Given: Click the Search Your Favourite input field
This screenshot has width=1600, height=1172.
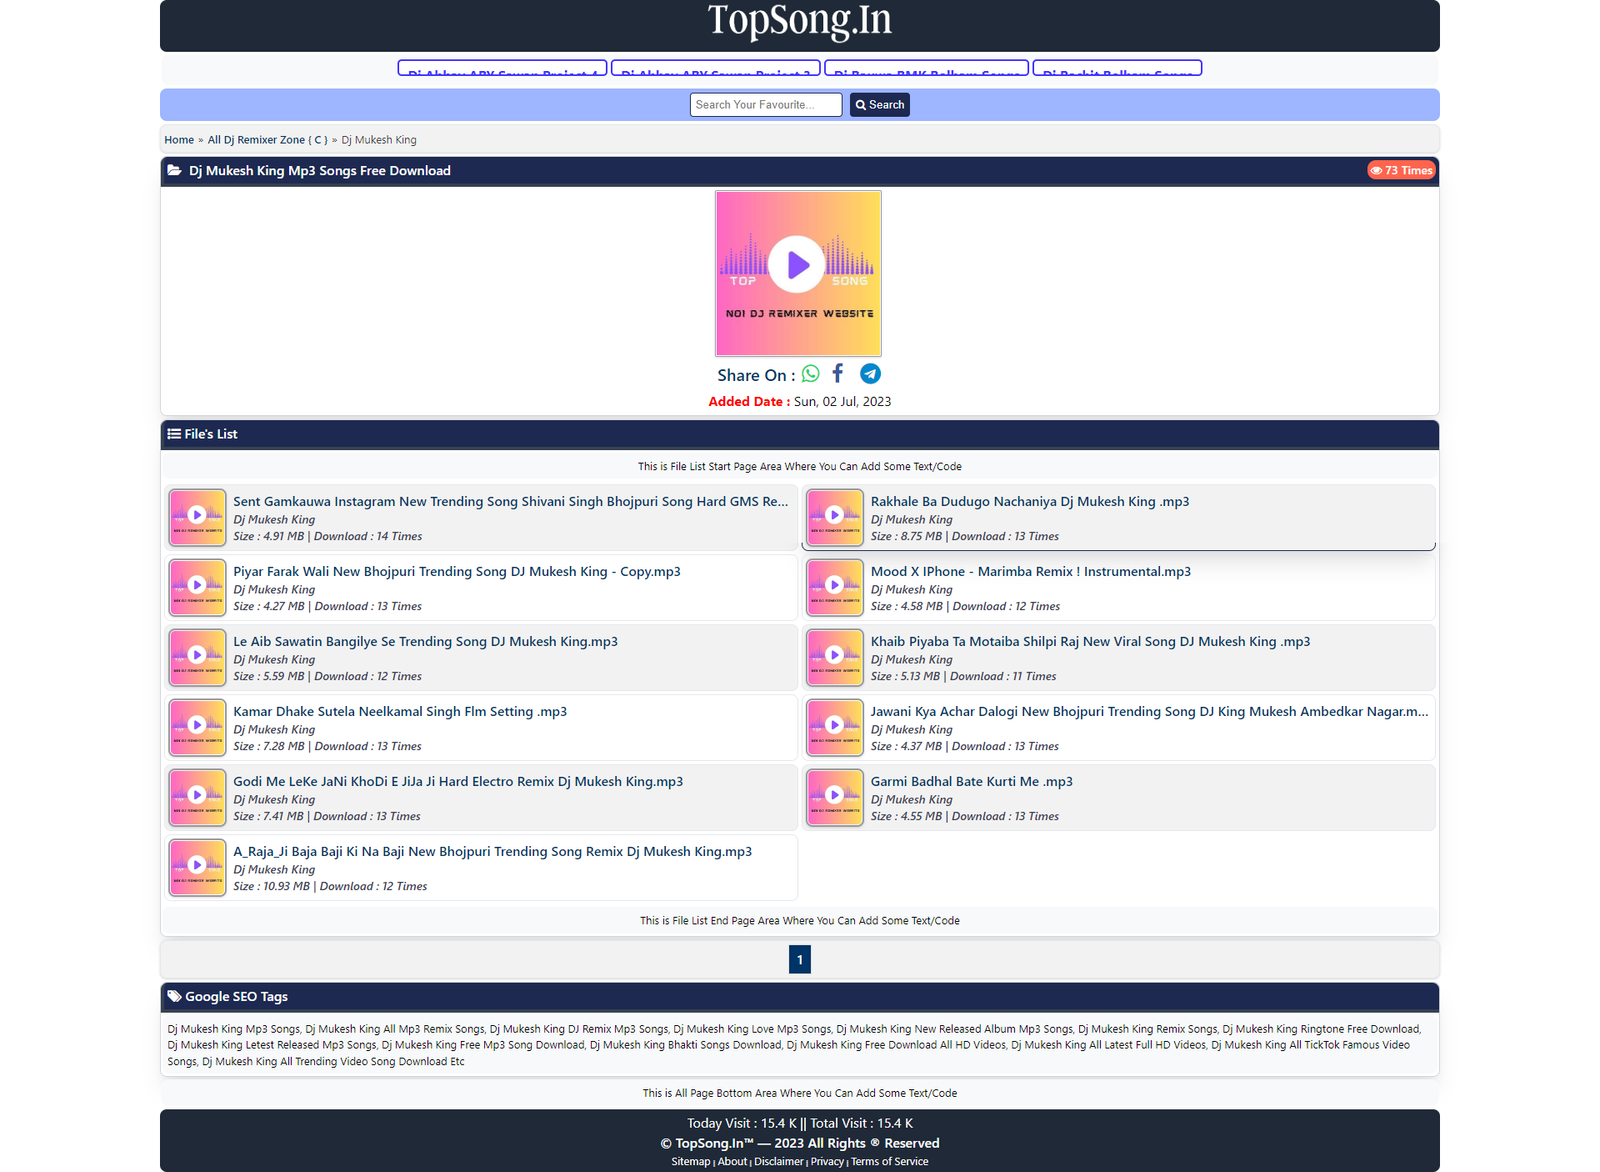Looking at the screenshot, I should [x=765, y=105].
